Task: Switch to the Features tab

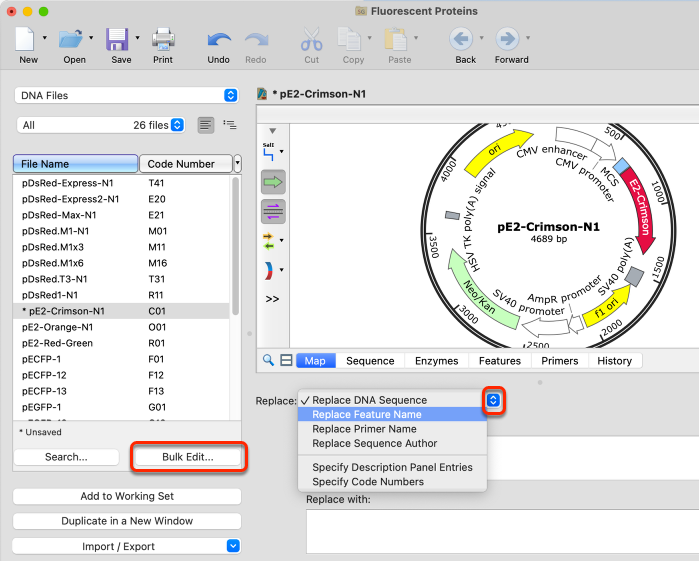Action: (500, 360)
